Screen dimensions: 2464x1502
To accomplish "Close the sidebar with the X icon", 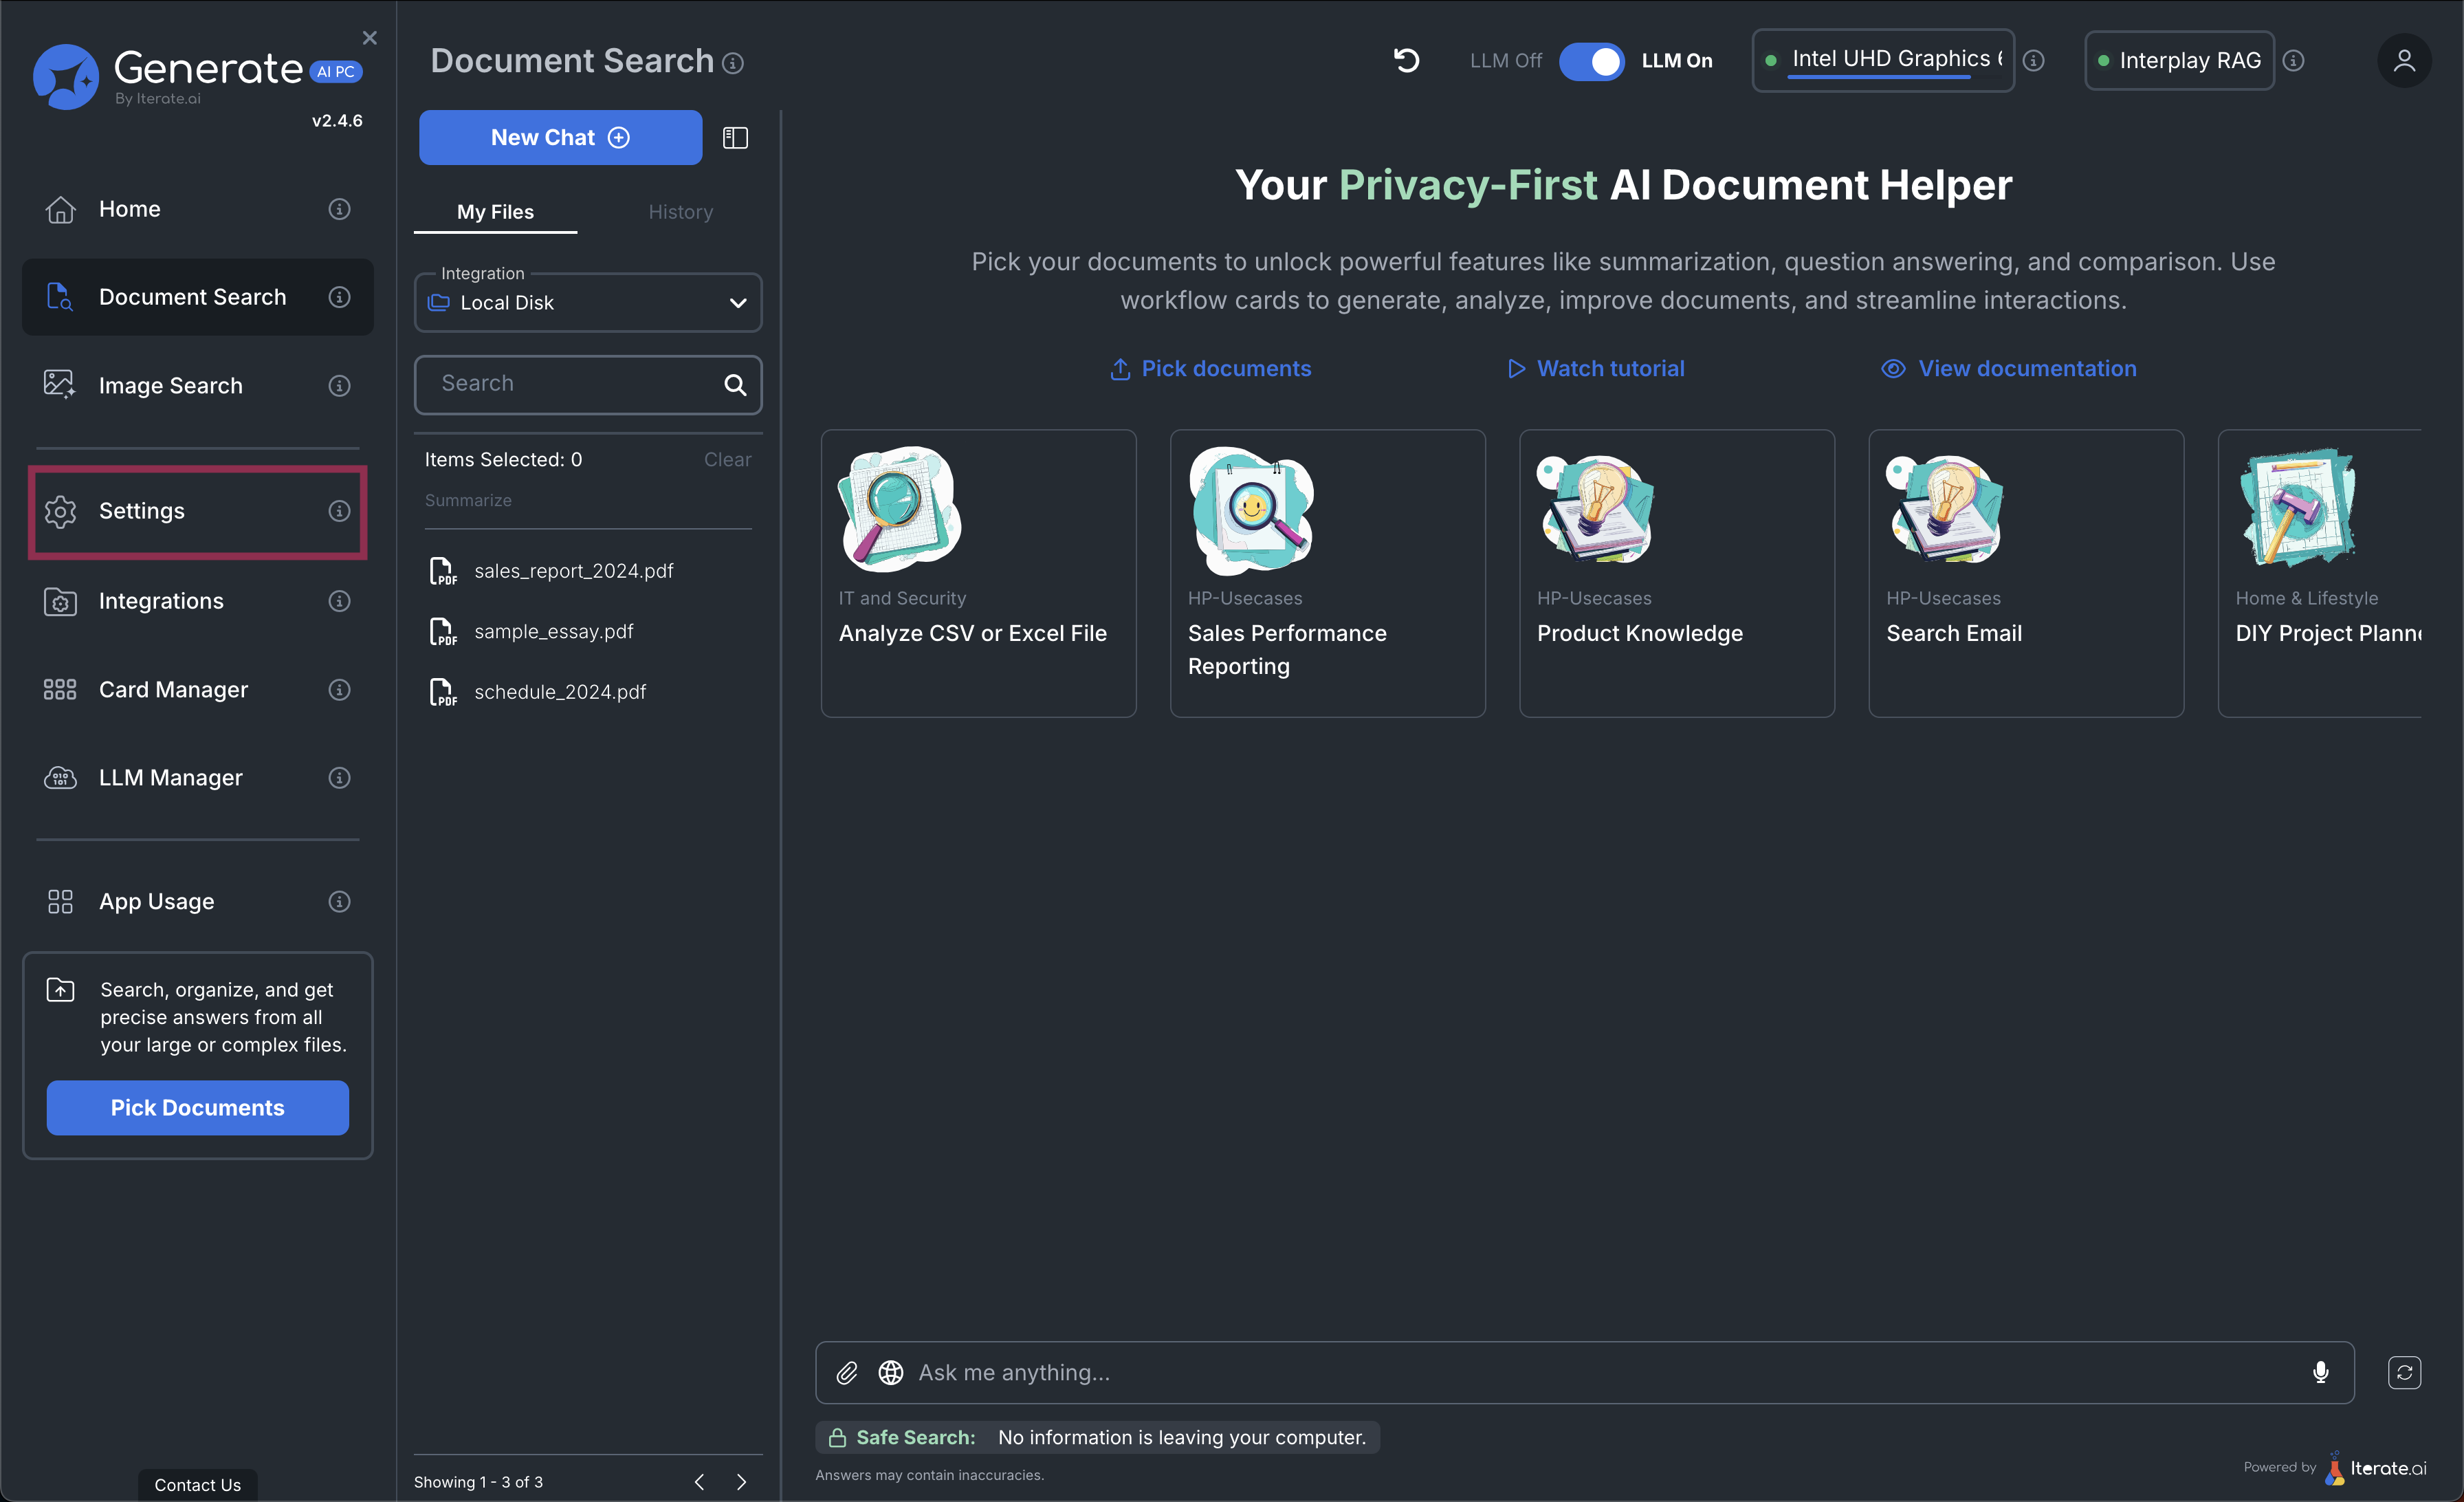I will click(369, 38).
